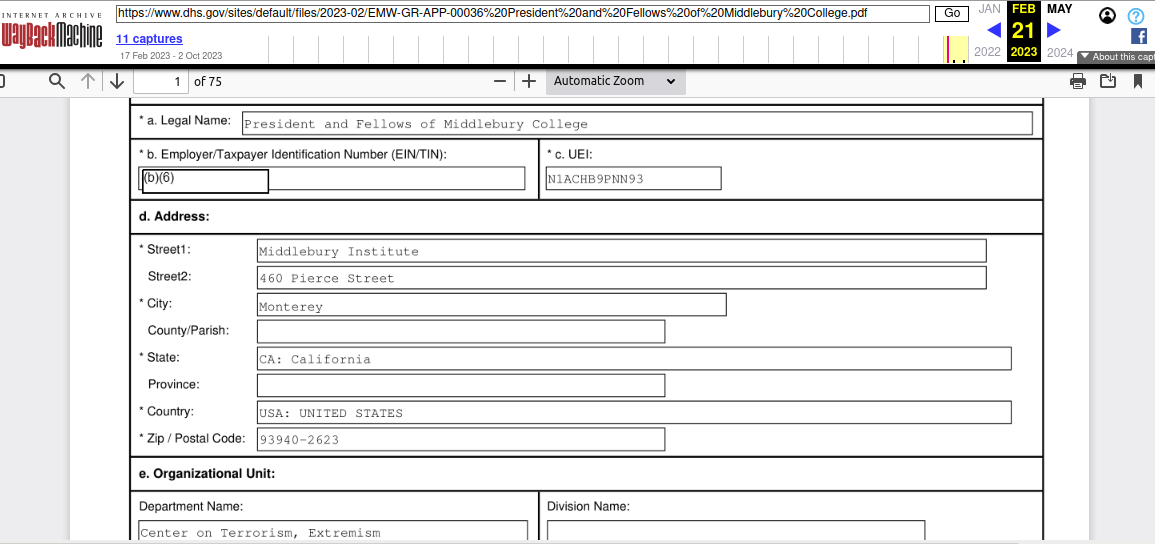Click the Go button
Viewport: 1155px width, 544px height.
pyautogui.click(x=952, y=13)
